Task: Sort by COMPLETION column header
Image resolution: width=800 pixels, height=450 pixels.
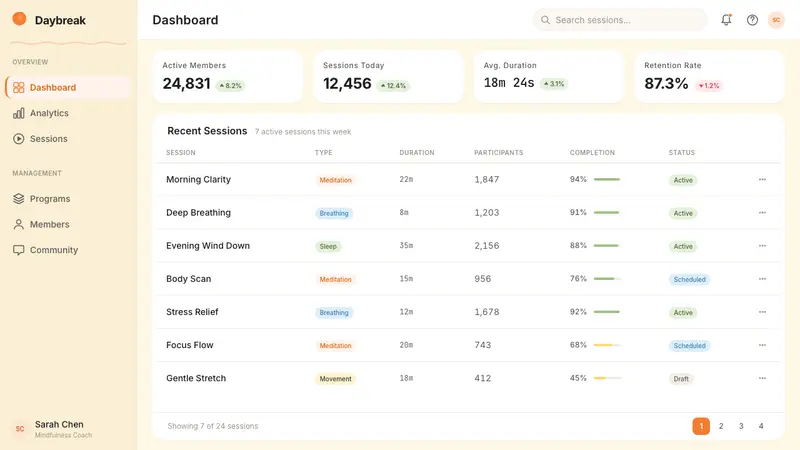Action: tap(592, 153)
